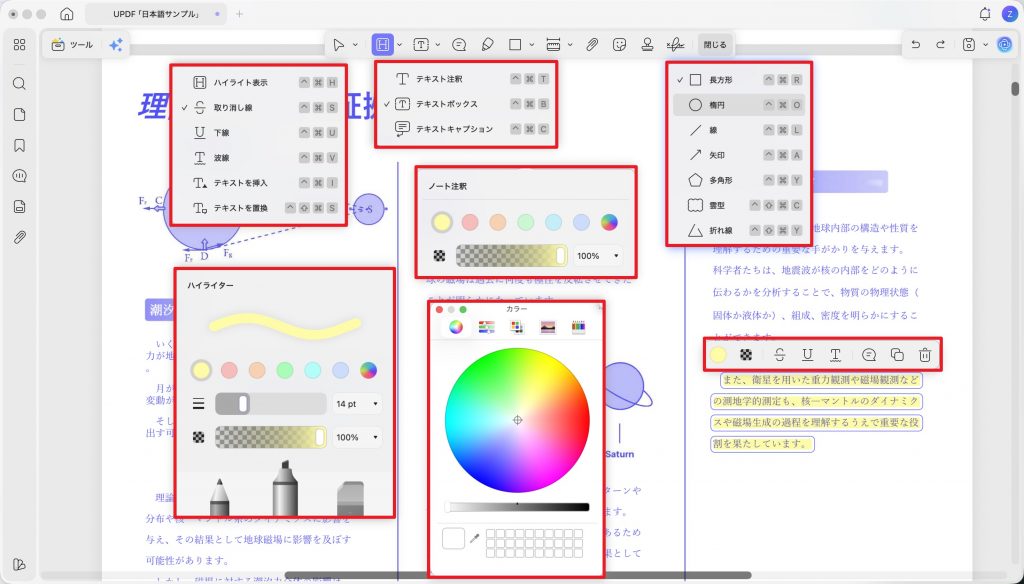Choose ハイライト表示 from the markup menu
1024x584 pixels.
[x=259, y=82]
